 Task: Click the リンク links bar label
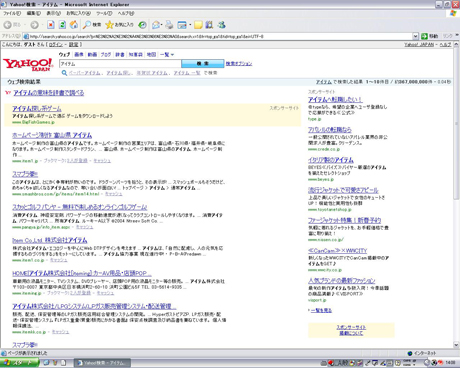pyautogui.click(x=448, y=36)
